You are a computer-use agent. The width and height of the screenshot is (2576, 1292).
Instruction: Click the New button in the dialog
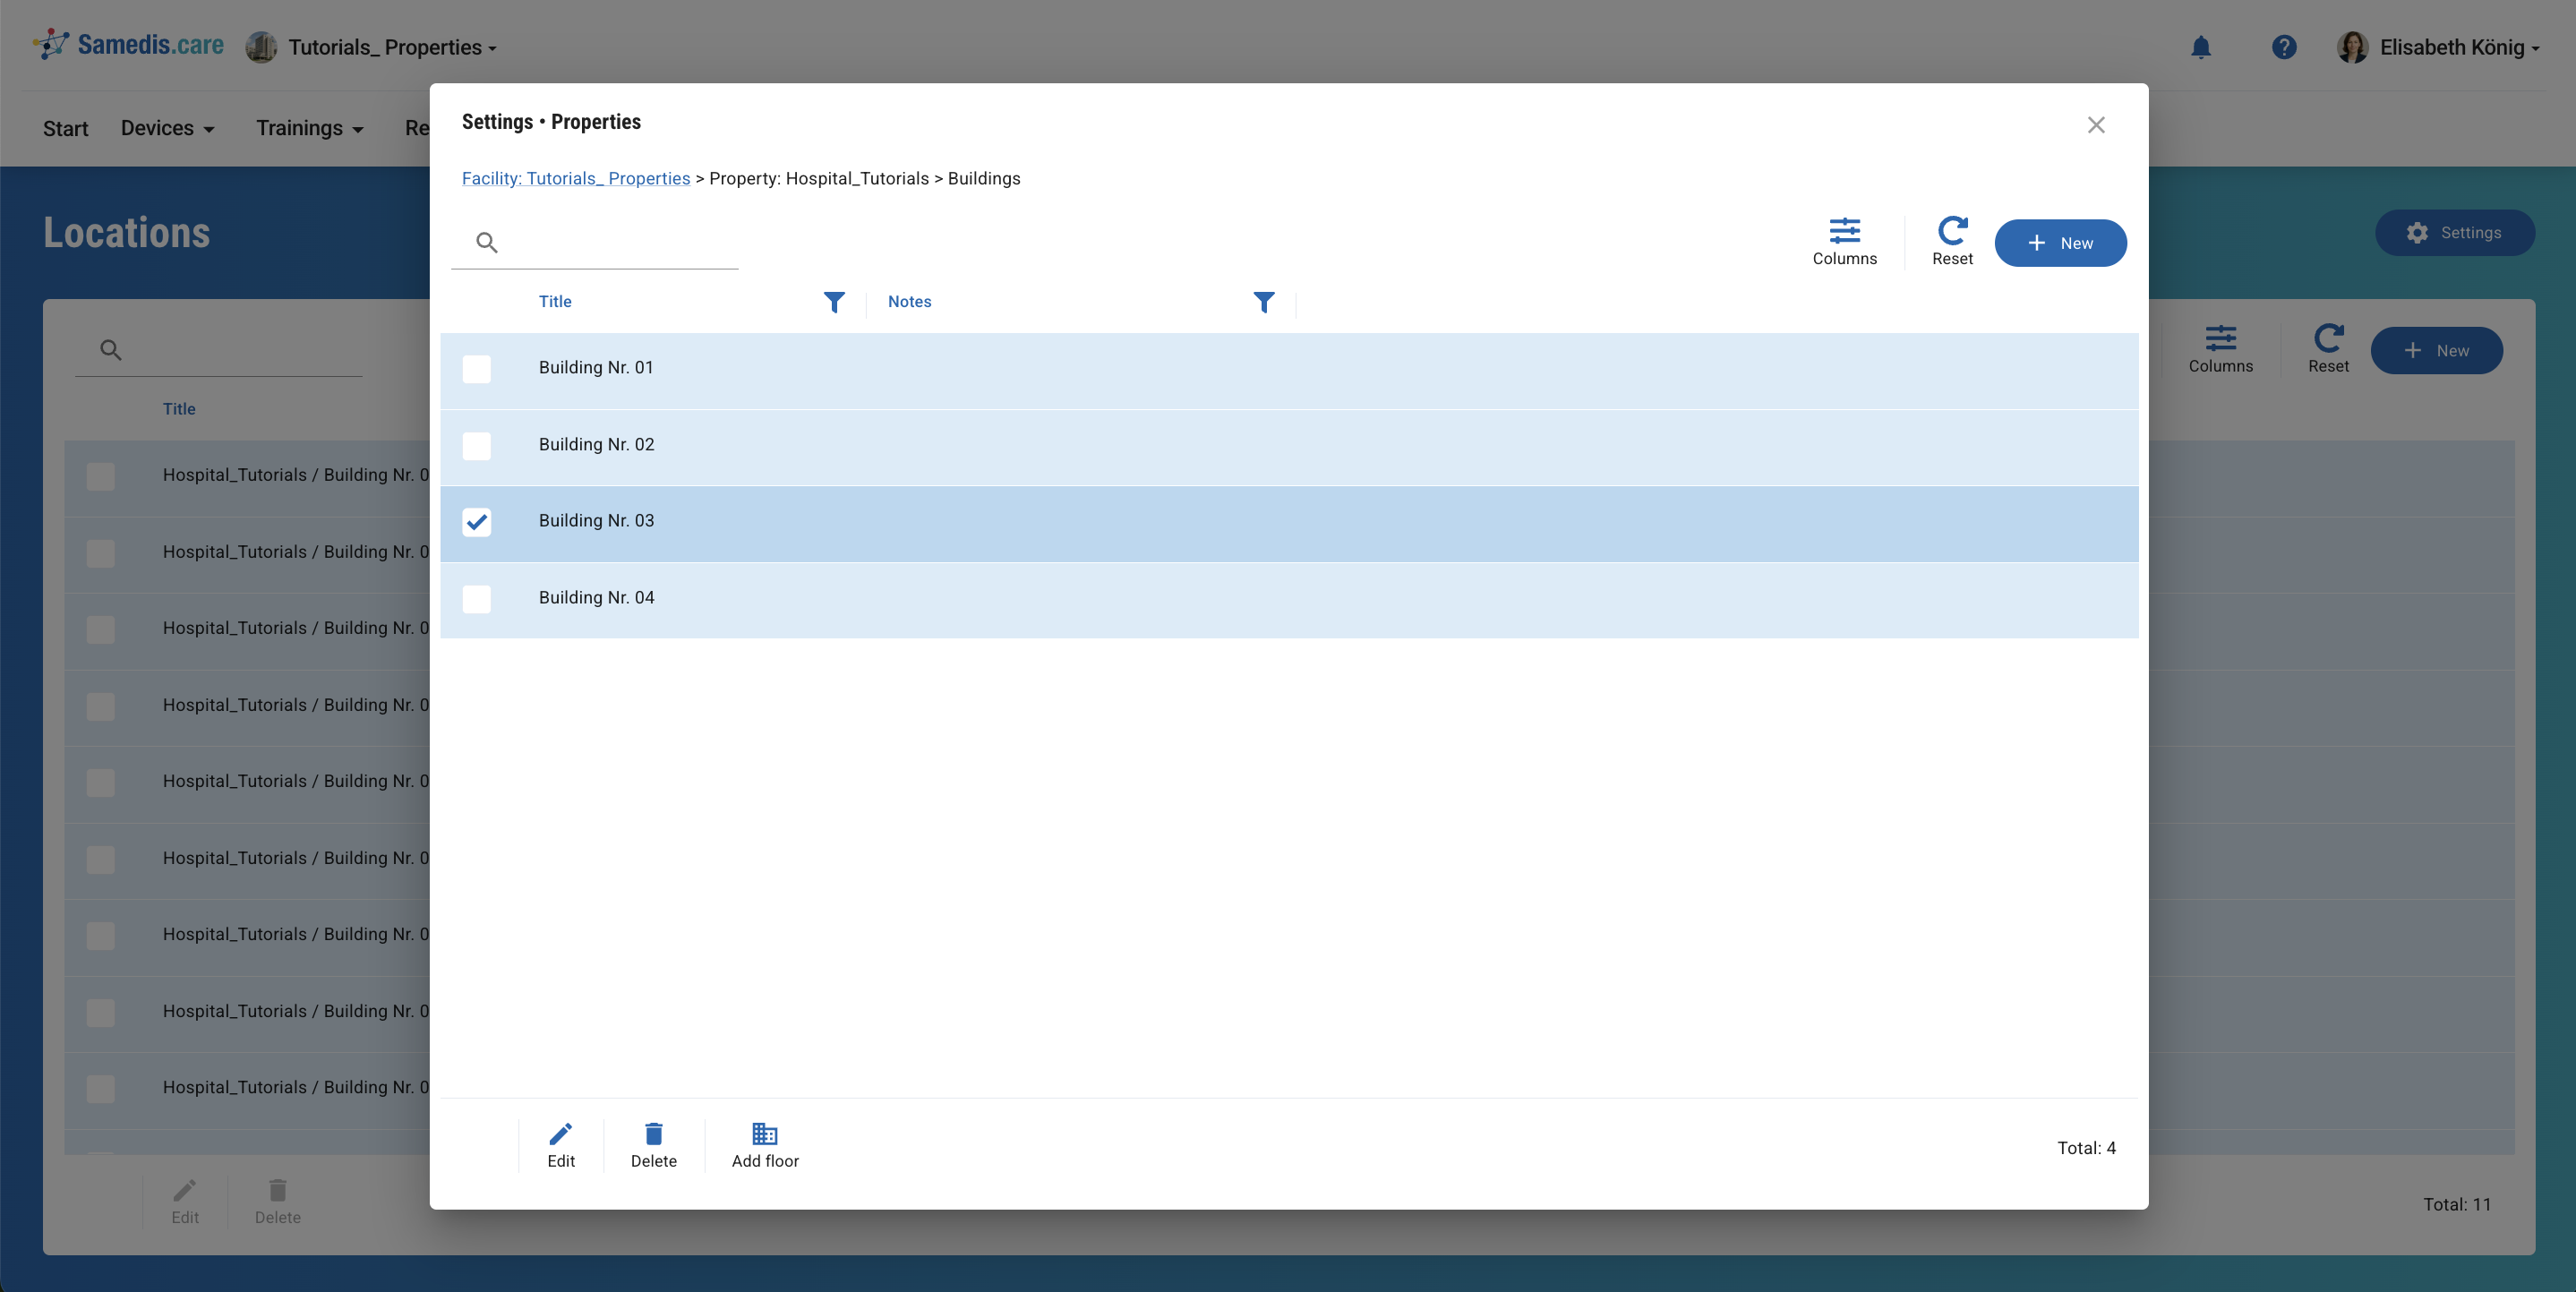tap(2059, 243)
